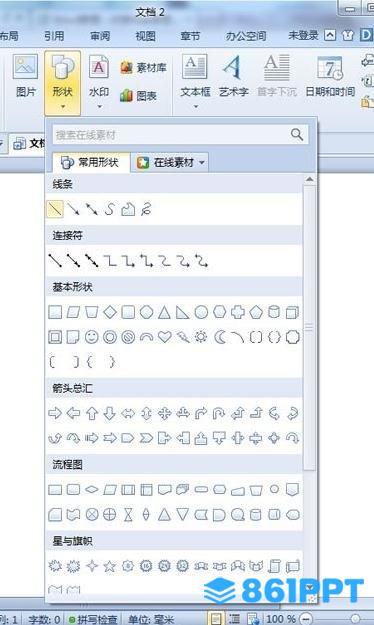The image size is (374, 625).
Task: Expand the 在线素材 dropdown arrow
Action: [x=202, y=163]
